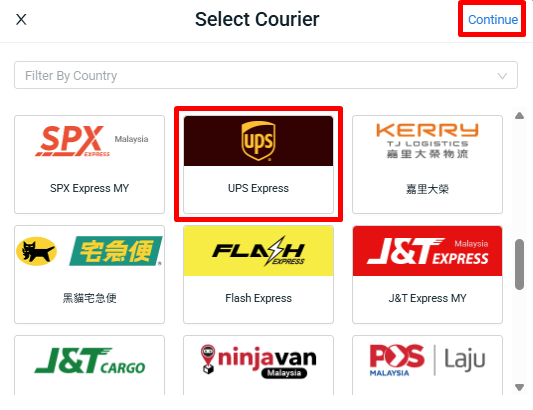The height and width of the screenshot is (410, 533).
Task: Click the scroll down arrow
Action: pyautogui.click(x=519, y=387)
